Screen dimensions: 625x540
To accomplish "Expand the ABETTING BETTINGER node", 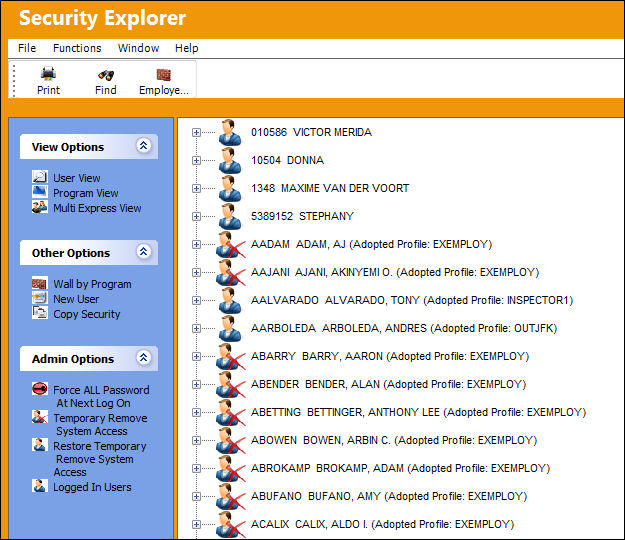I will tap(196, 412).
